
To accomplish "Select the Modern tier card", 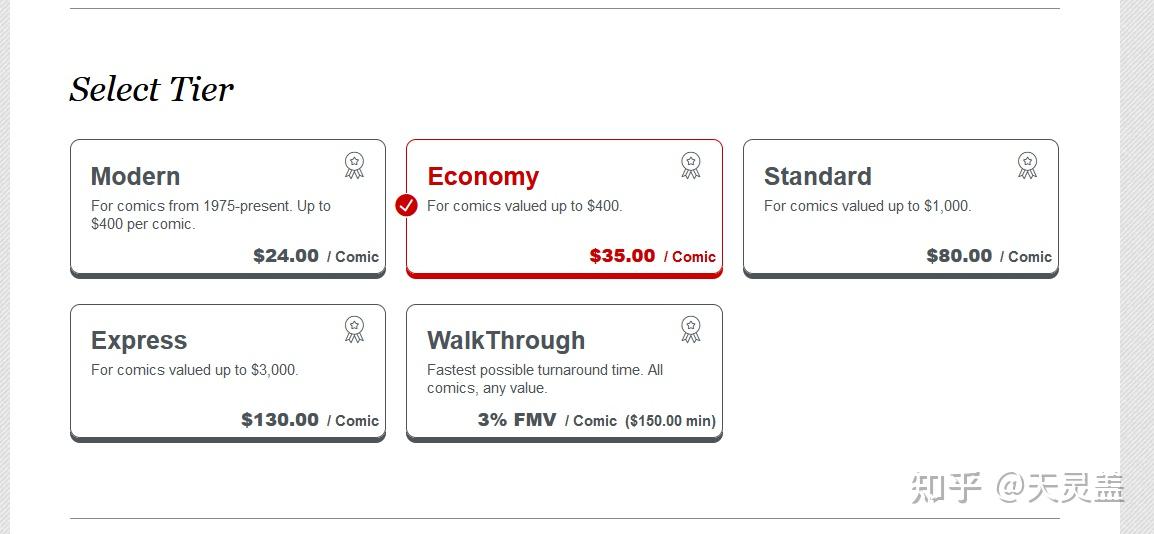I will tap(227, 208).
